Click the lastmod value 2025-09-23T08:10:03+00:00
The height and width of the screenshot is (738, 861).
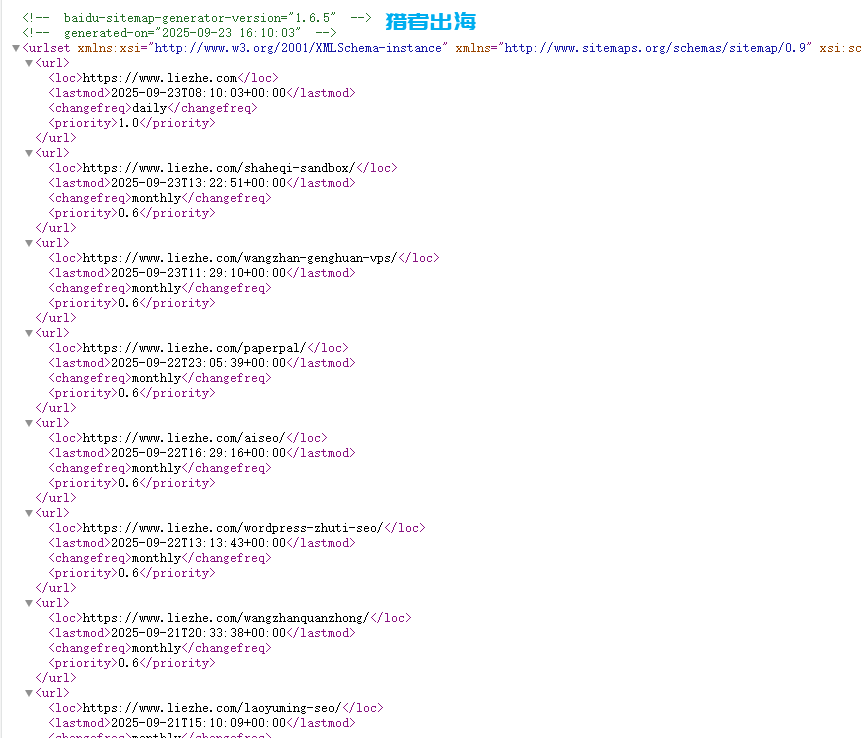[x=199, y=93]
